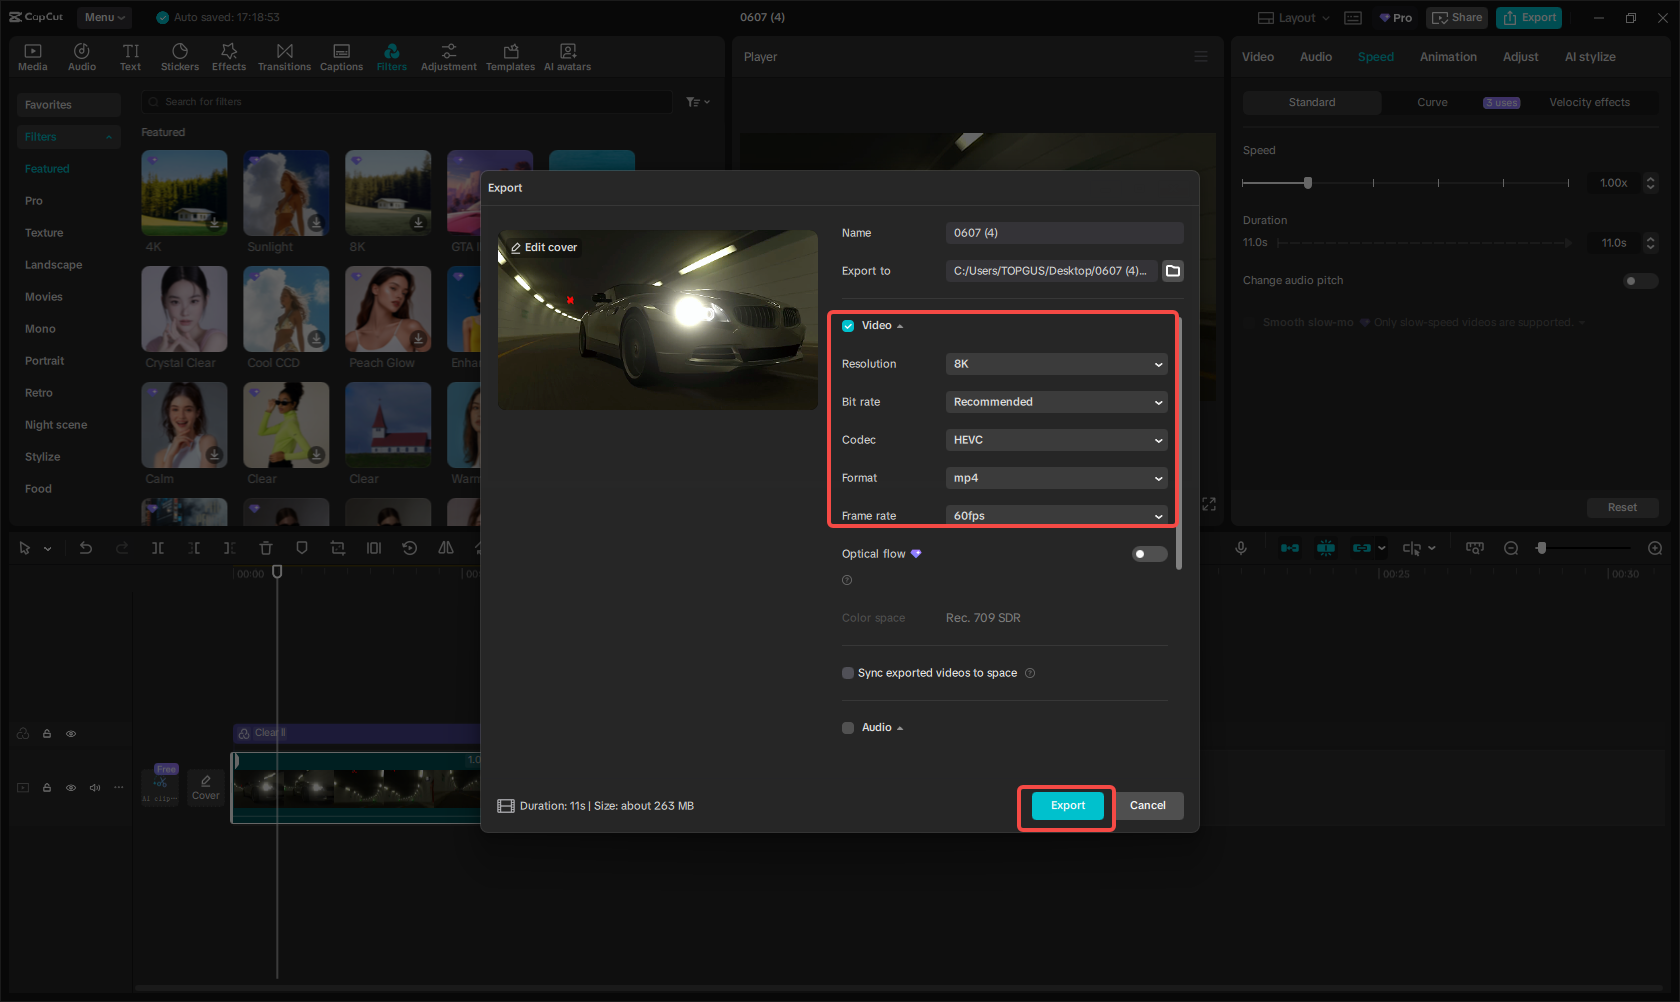Switch to the Transitions panel
This screenshot has height=1002, width=1680.
pyautogui.click(x=284, y=55)
